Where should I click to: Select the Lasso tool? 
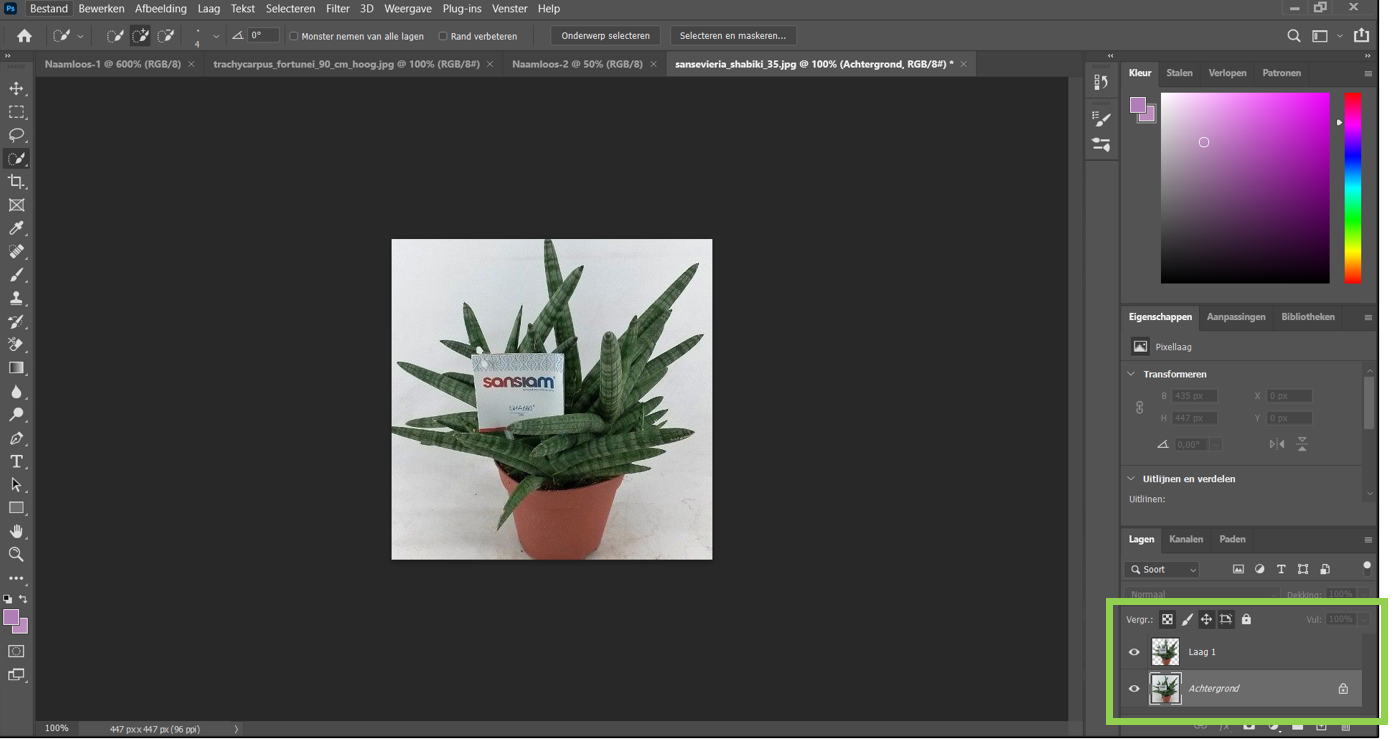click(17, 135)
